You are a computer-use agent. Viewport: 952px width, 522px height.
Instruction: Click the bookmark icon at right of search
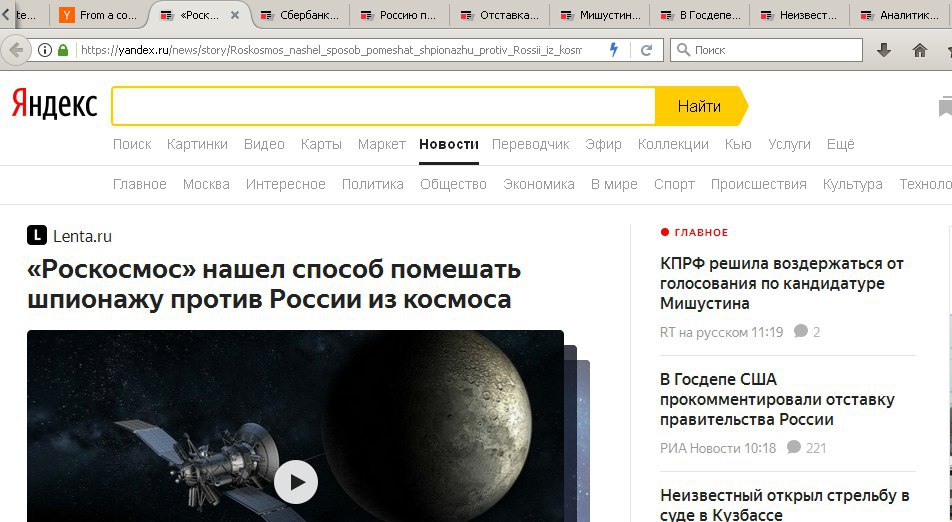945,106
